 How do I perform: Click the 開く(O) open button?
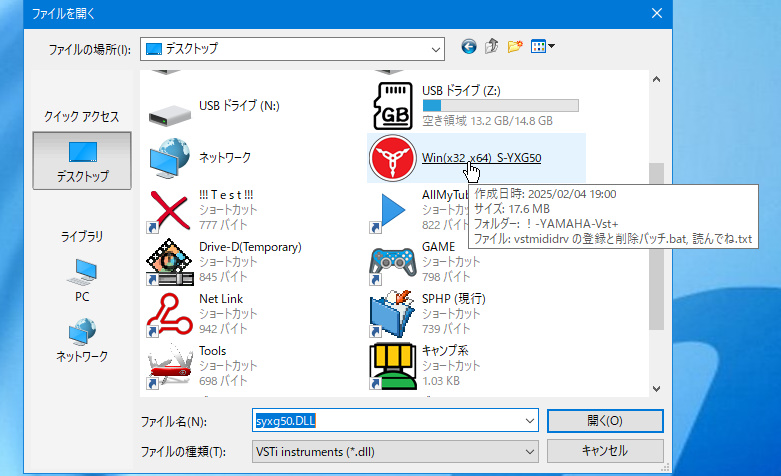(605, 421)
